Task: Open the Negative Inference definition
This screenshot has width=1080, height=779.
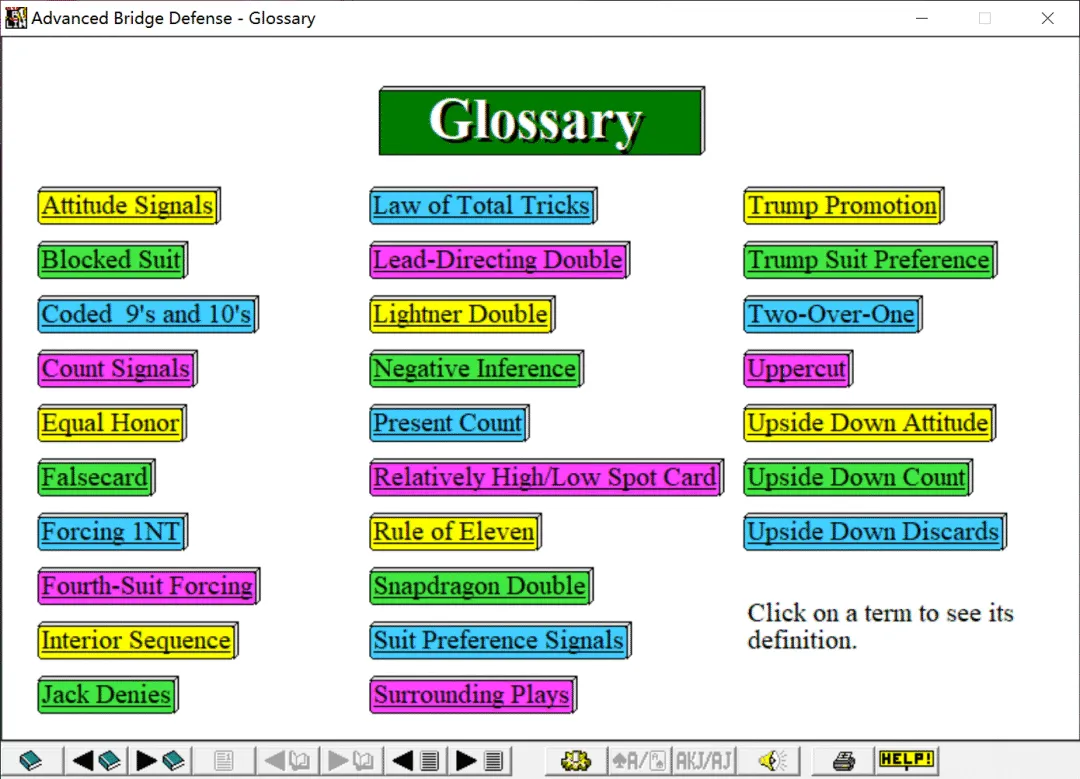Action: (477, 368)
